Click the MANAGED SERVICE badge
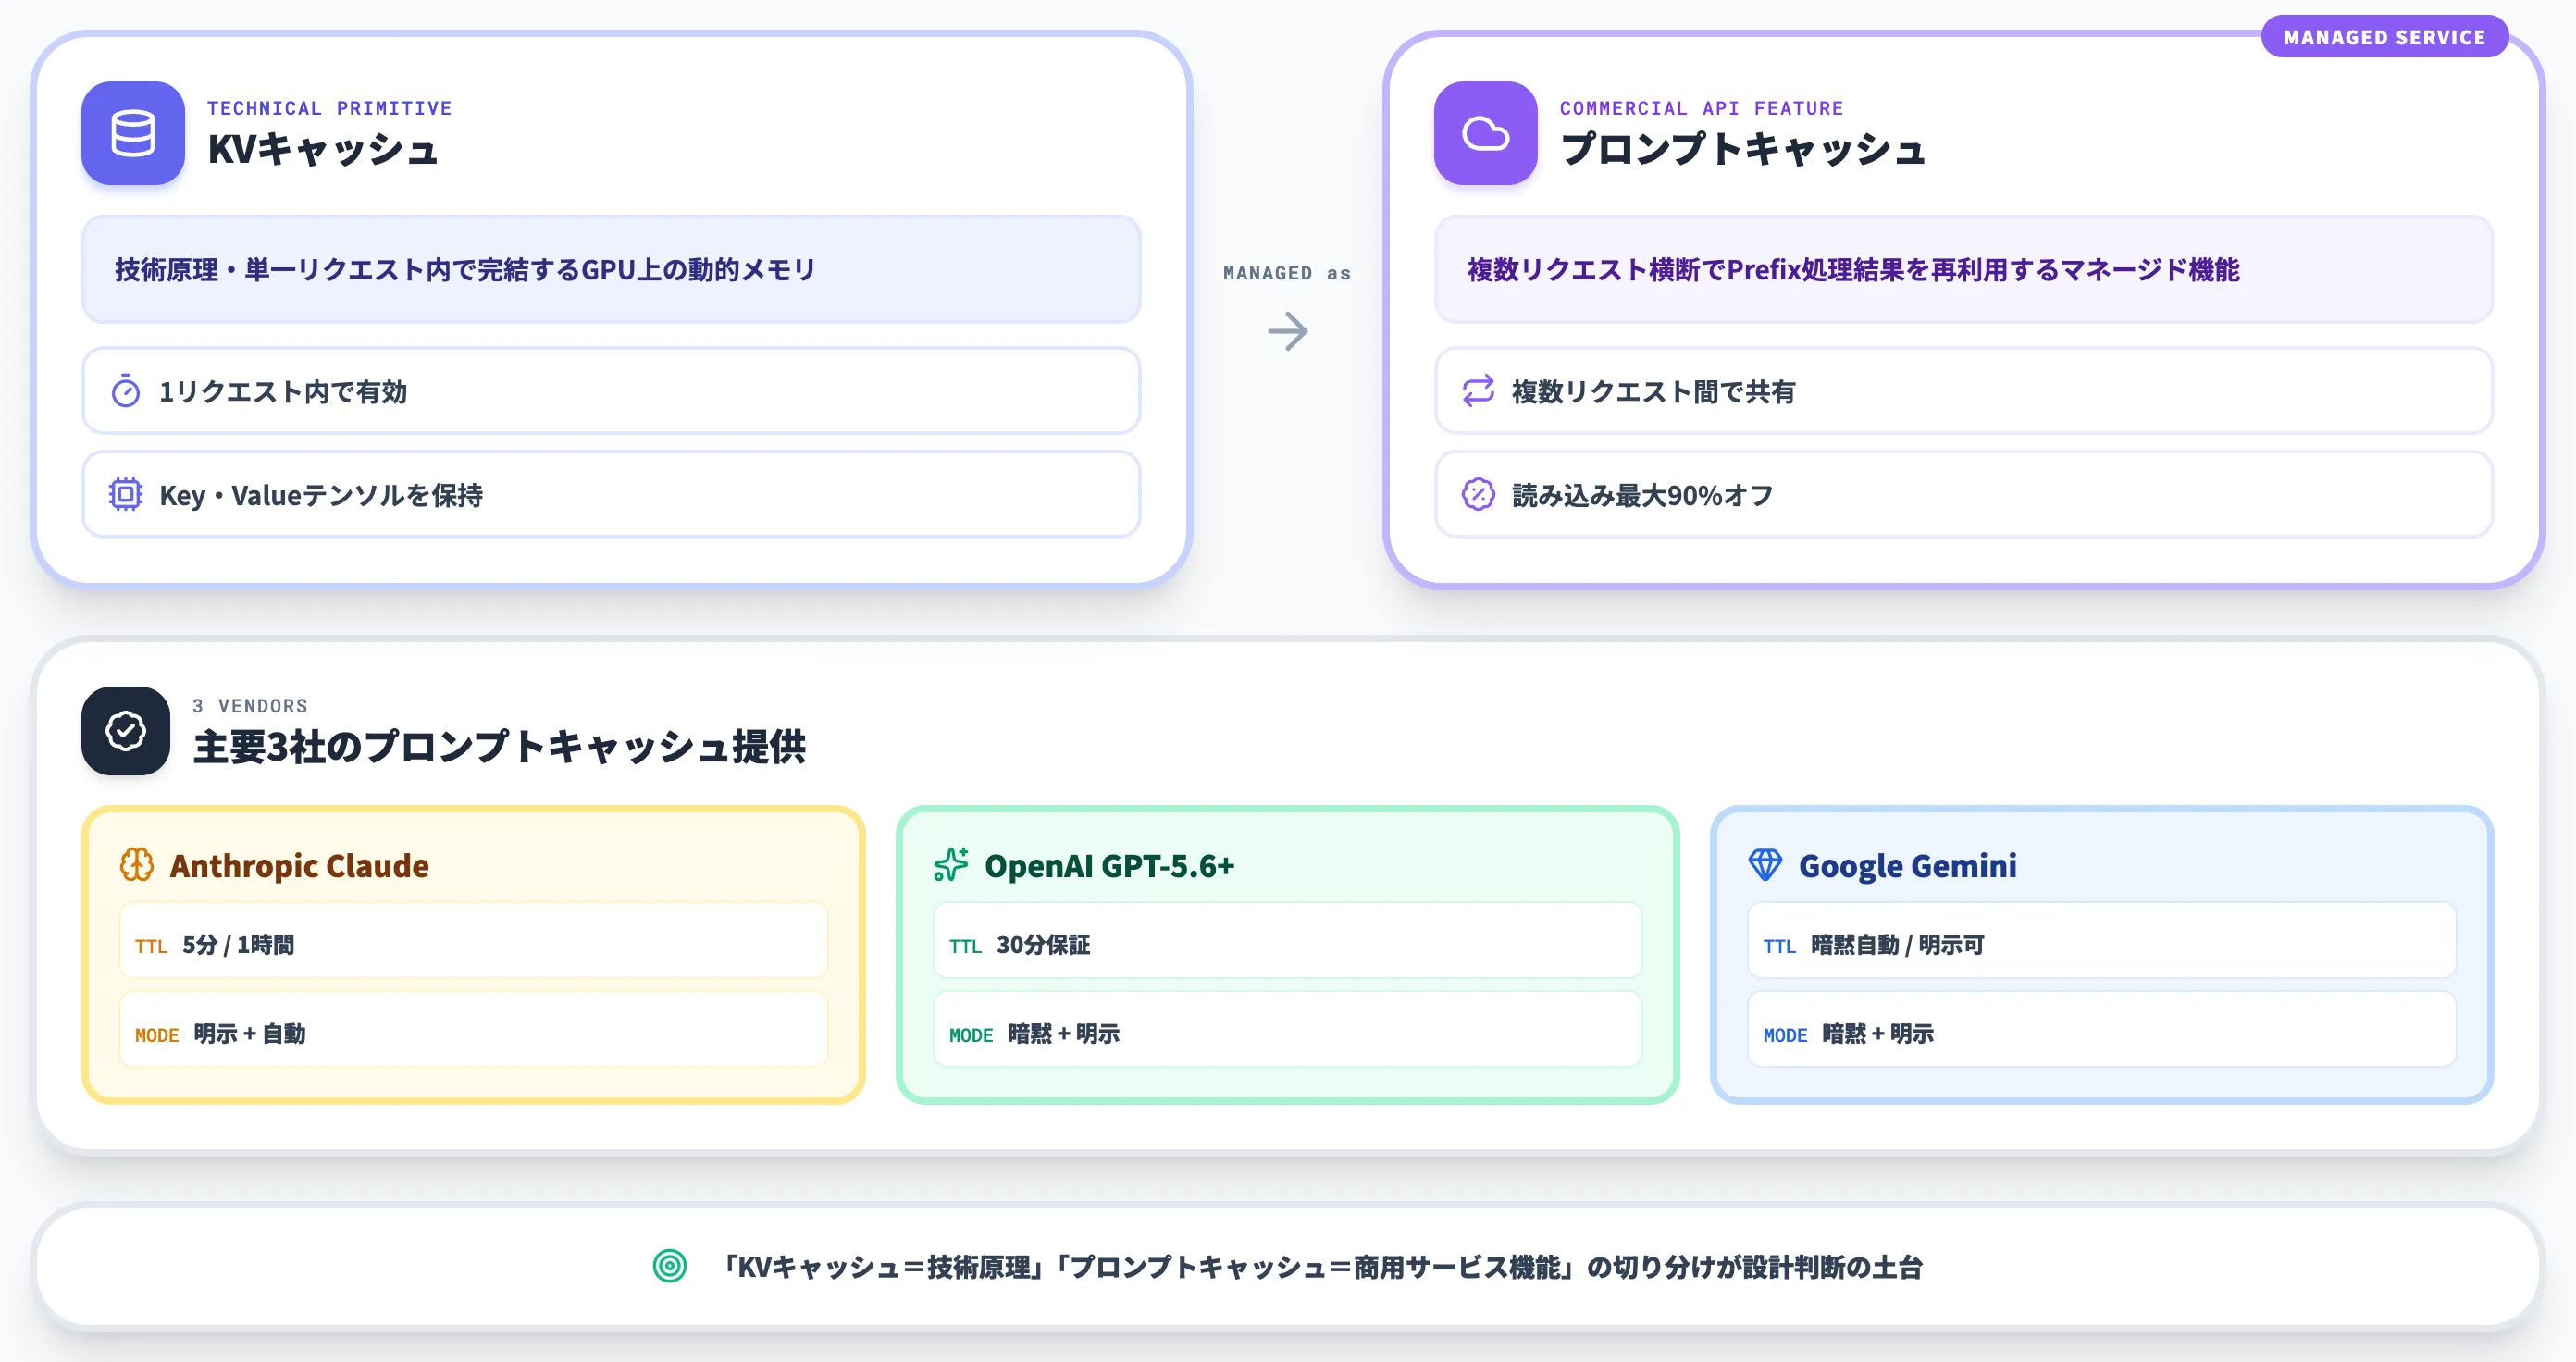This screenshot has width=2576, height=1362. (x=2384, y=37)
